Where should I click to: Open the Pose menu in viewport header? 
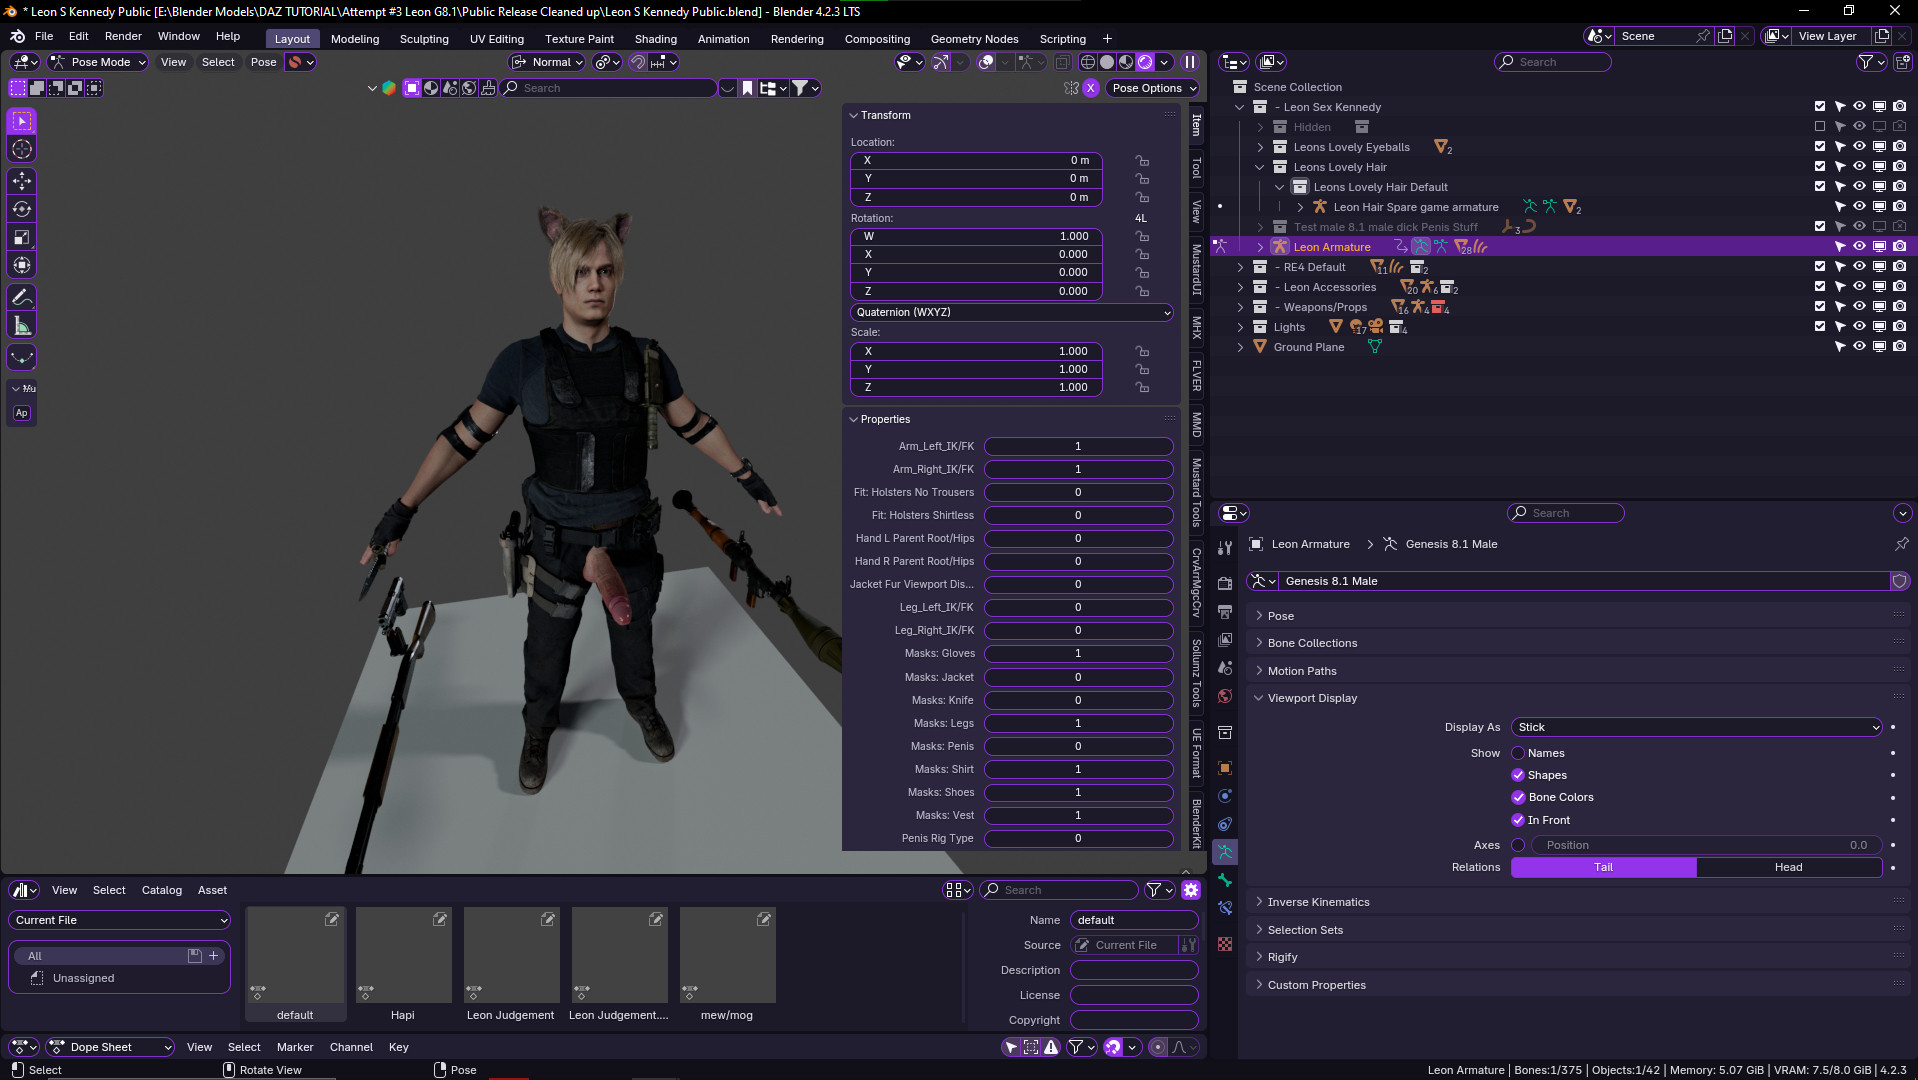tap(263, 62)
